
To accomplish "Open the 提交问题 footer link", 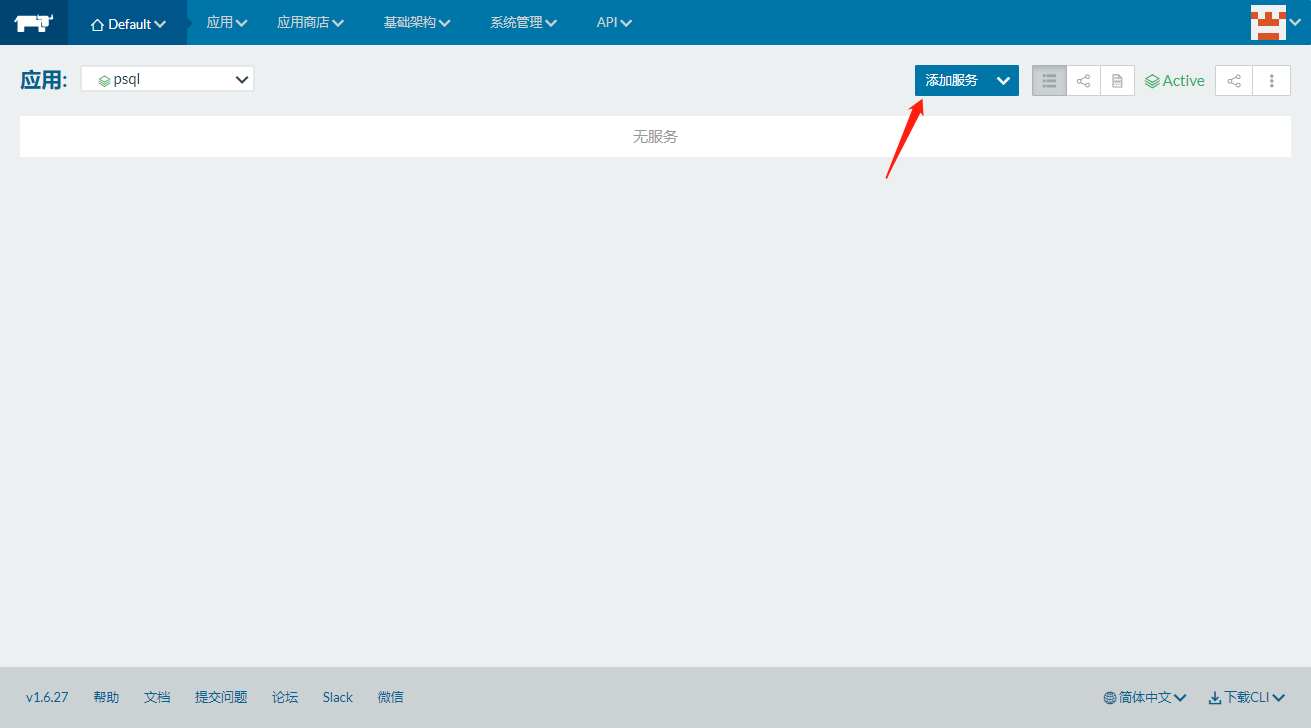I will coord(221,697).
